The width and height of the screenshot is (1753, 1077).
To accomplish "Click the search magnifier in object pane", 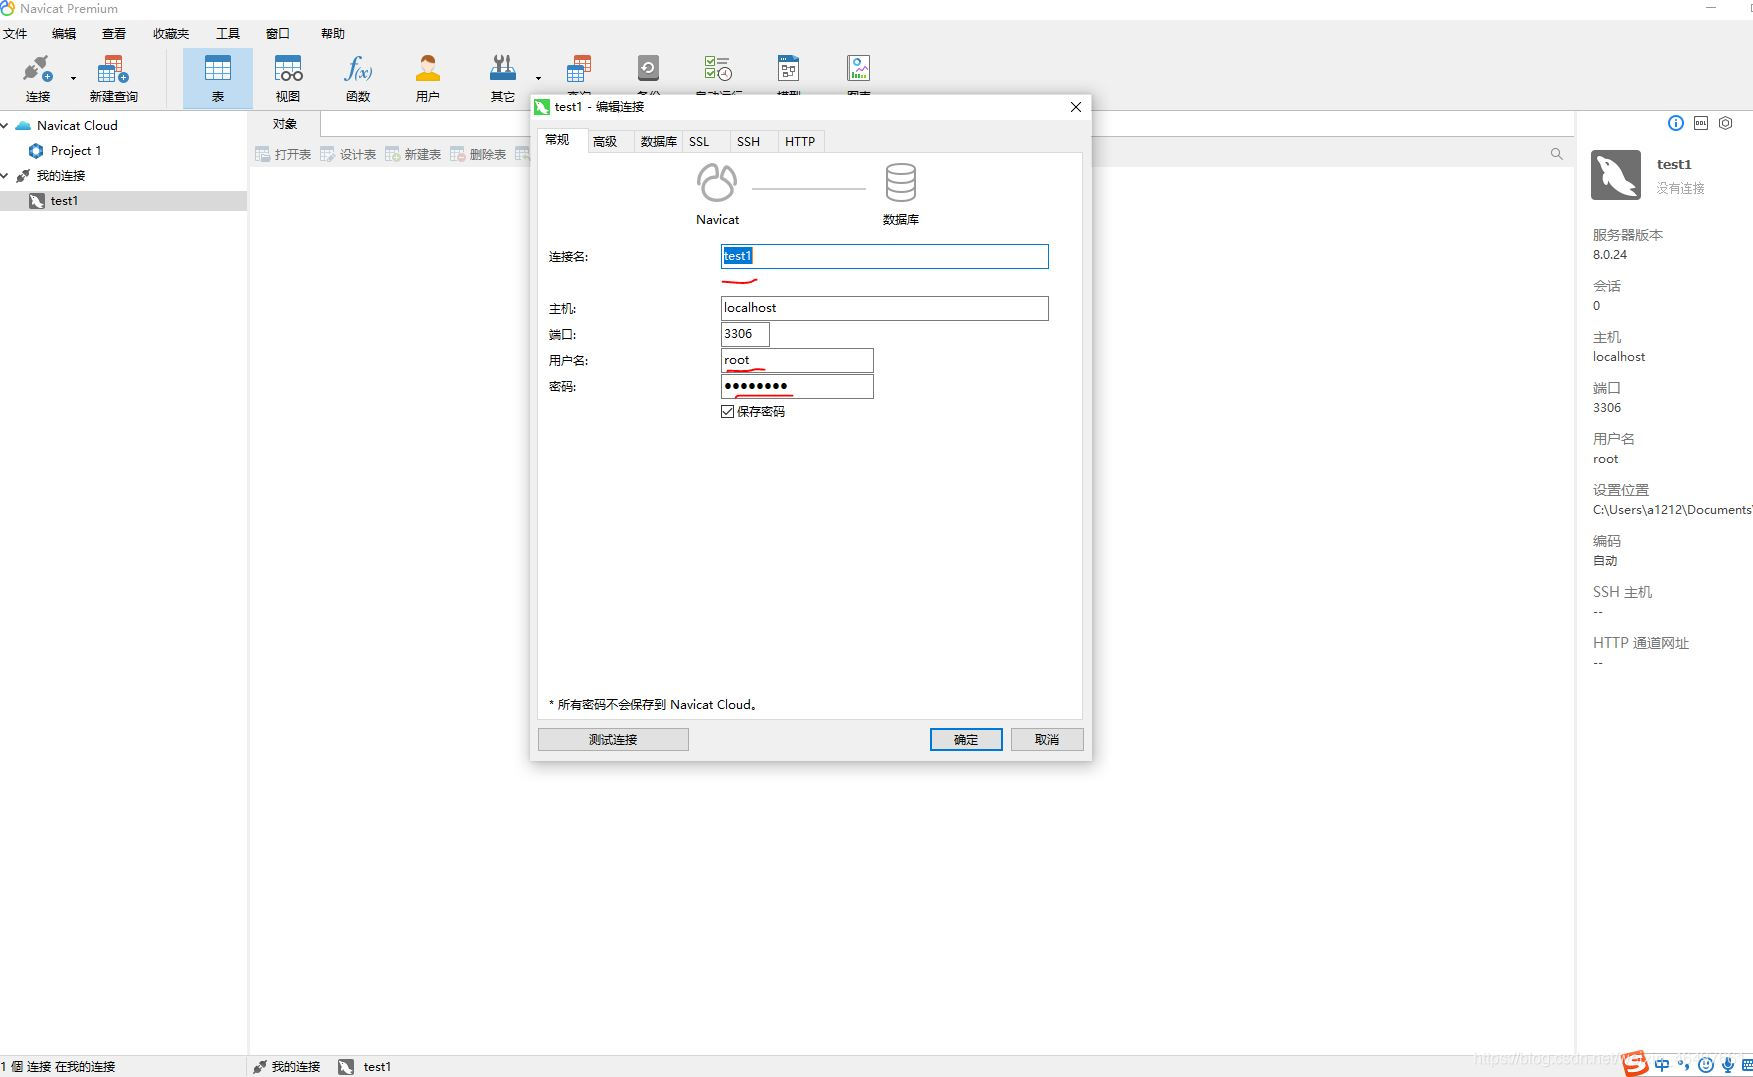I will pos(1557,154).
